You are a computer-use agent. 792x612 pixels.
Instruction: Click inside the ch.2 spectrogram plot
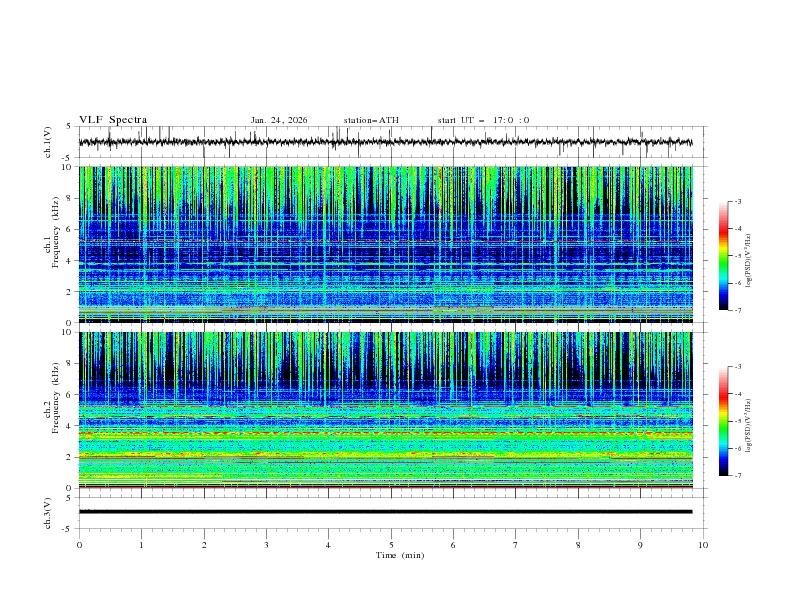click(x=390, y=410)
